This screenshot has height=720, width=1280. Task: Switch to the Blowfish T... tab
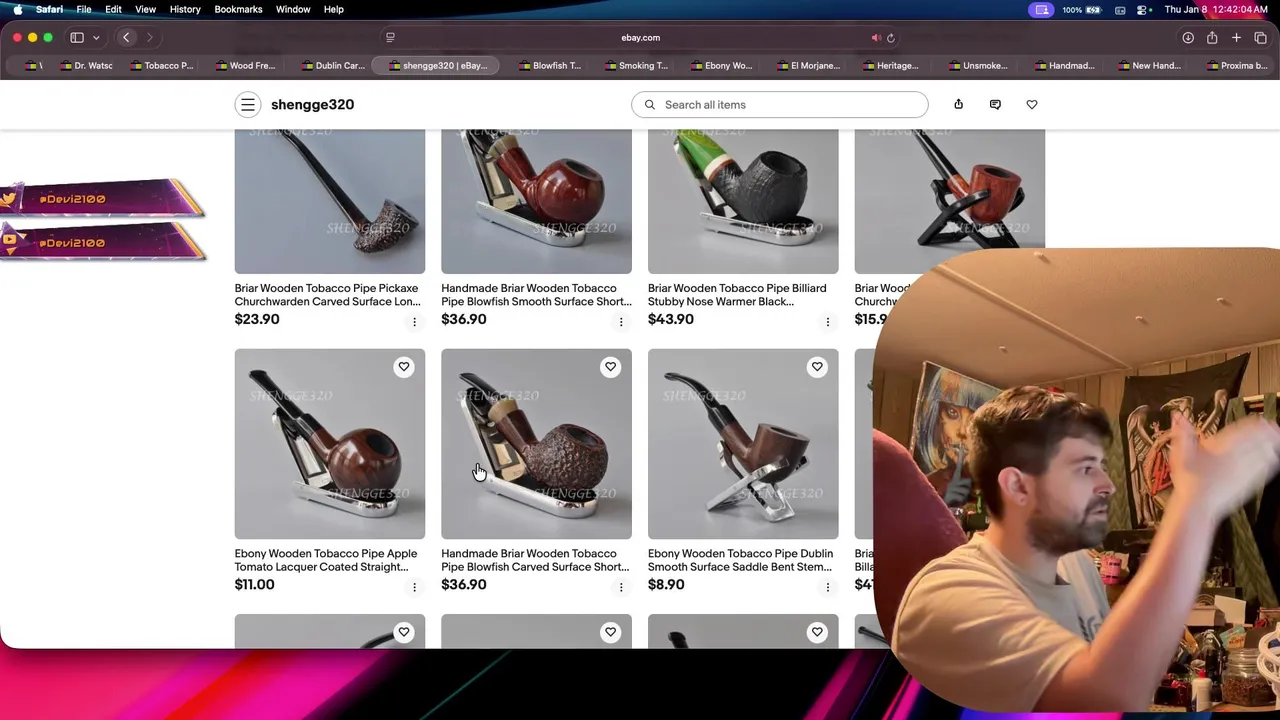[x=549, y=66]
